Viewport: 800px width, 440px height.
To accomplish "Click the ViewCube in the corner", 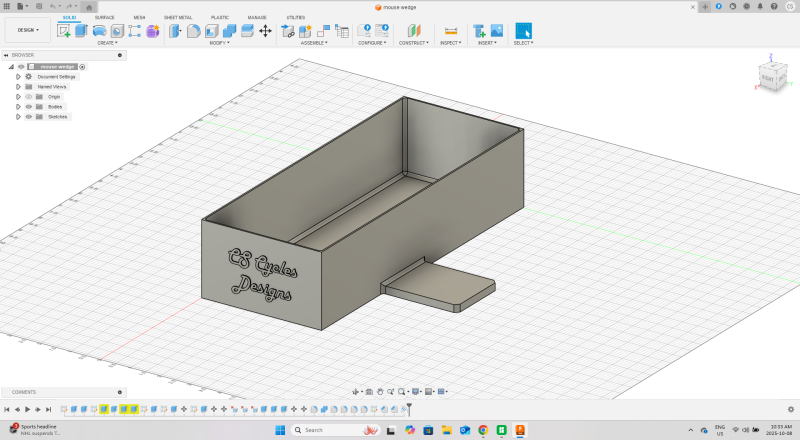I will click(768, 76).
